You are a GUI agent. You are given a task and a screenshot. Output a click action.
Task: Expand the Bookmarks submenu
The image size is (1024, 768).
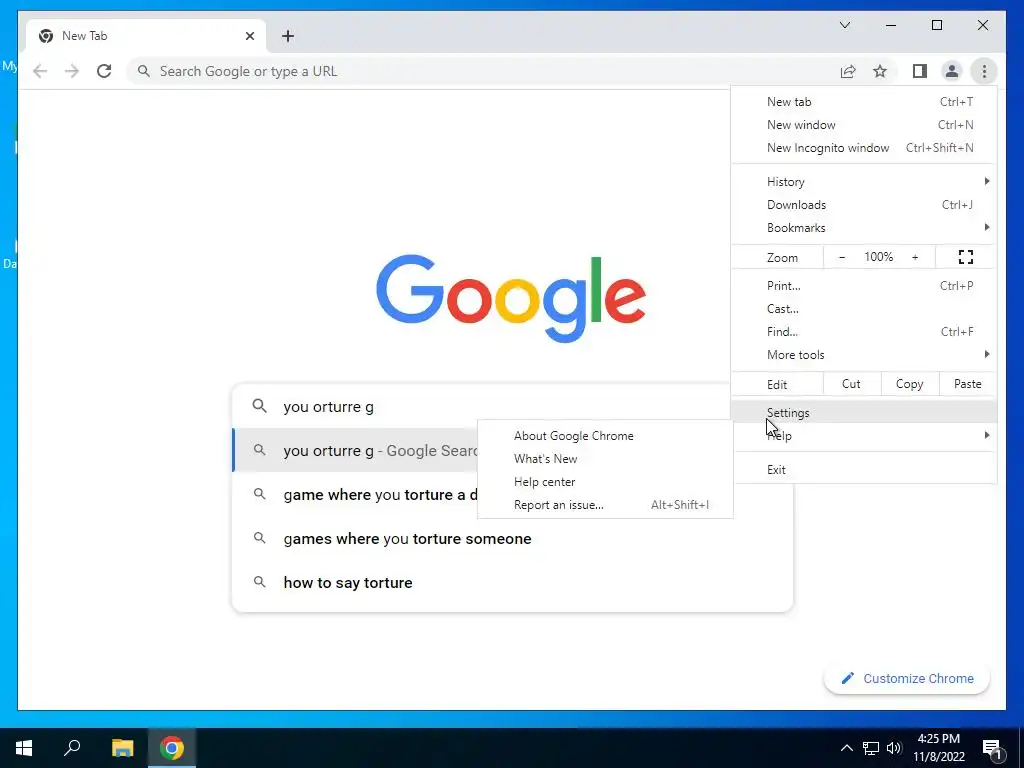(x=864, y=227)
